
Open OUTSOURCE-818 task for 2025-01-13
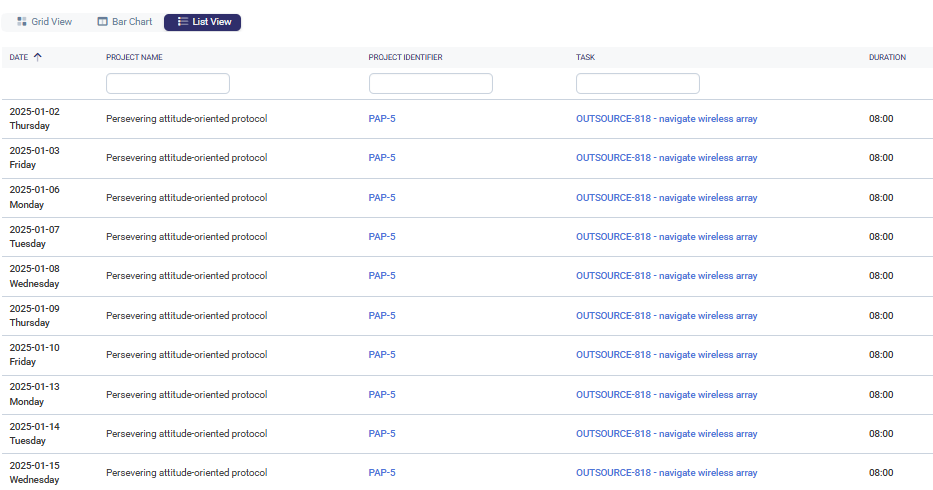pyautogui.click(x=666, y=395)
